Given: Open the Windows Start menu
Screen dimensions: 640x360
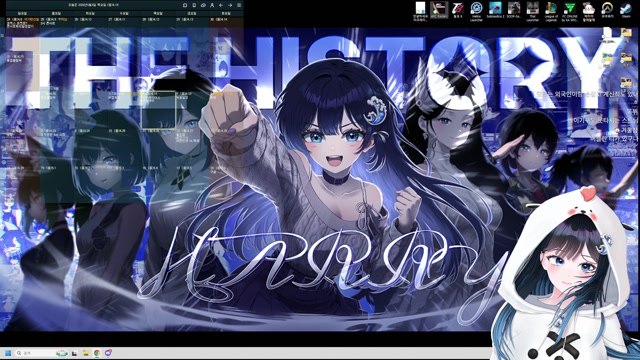Looking at the screenshot, I should coord(8,353).
